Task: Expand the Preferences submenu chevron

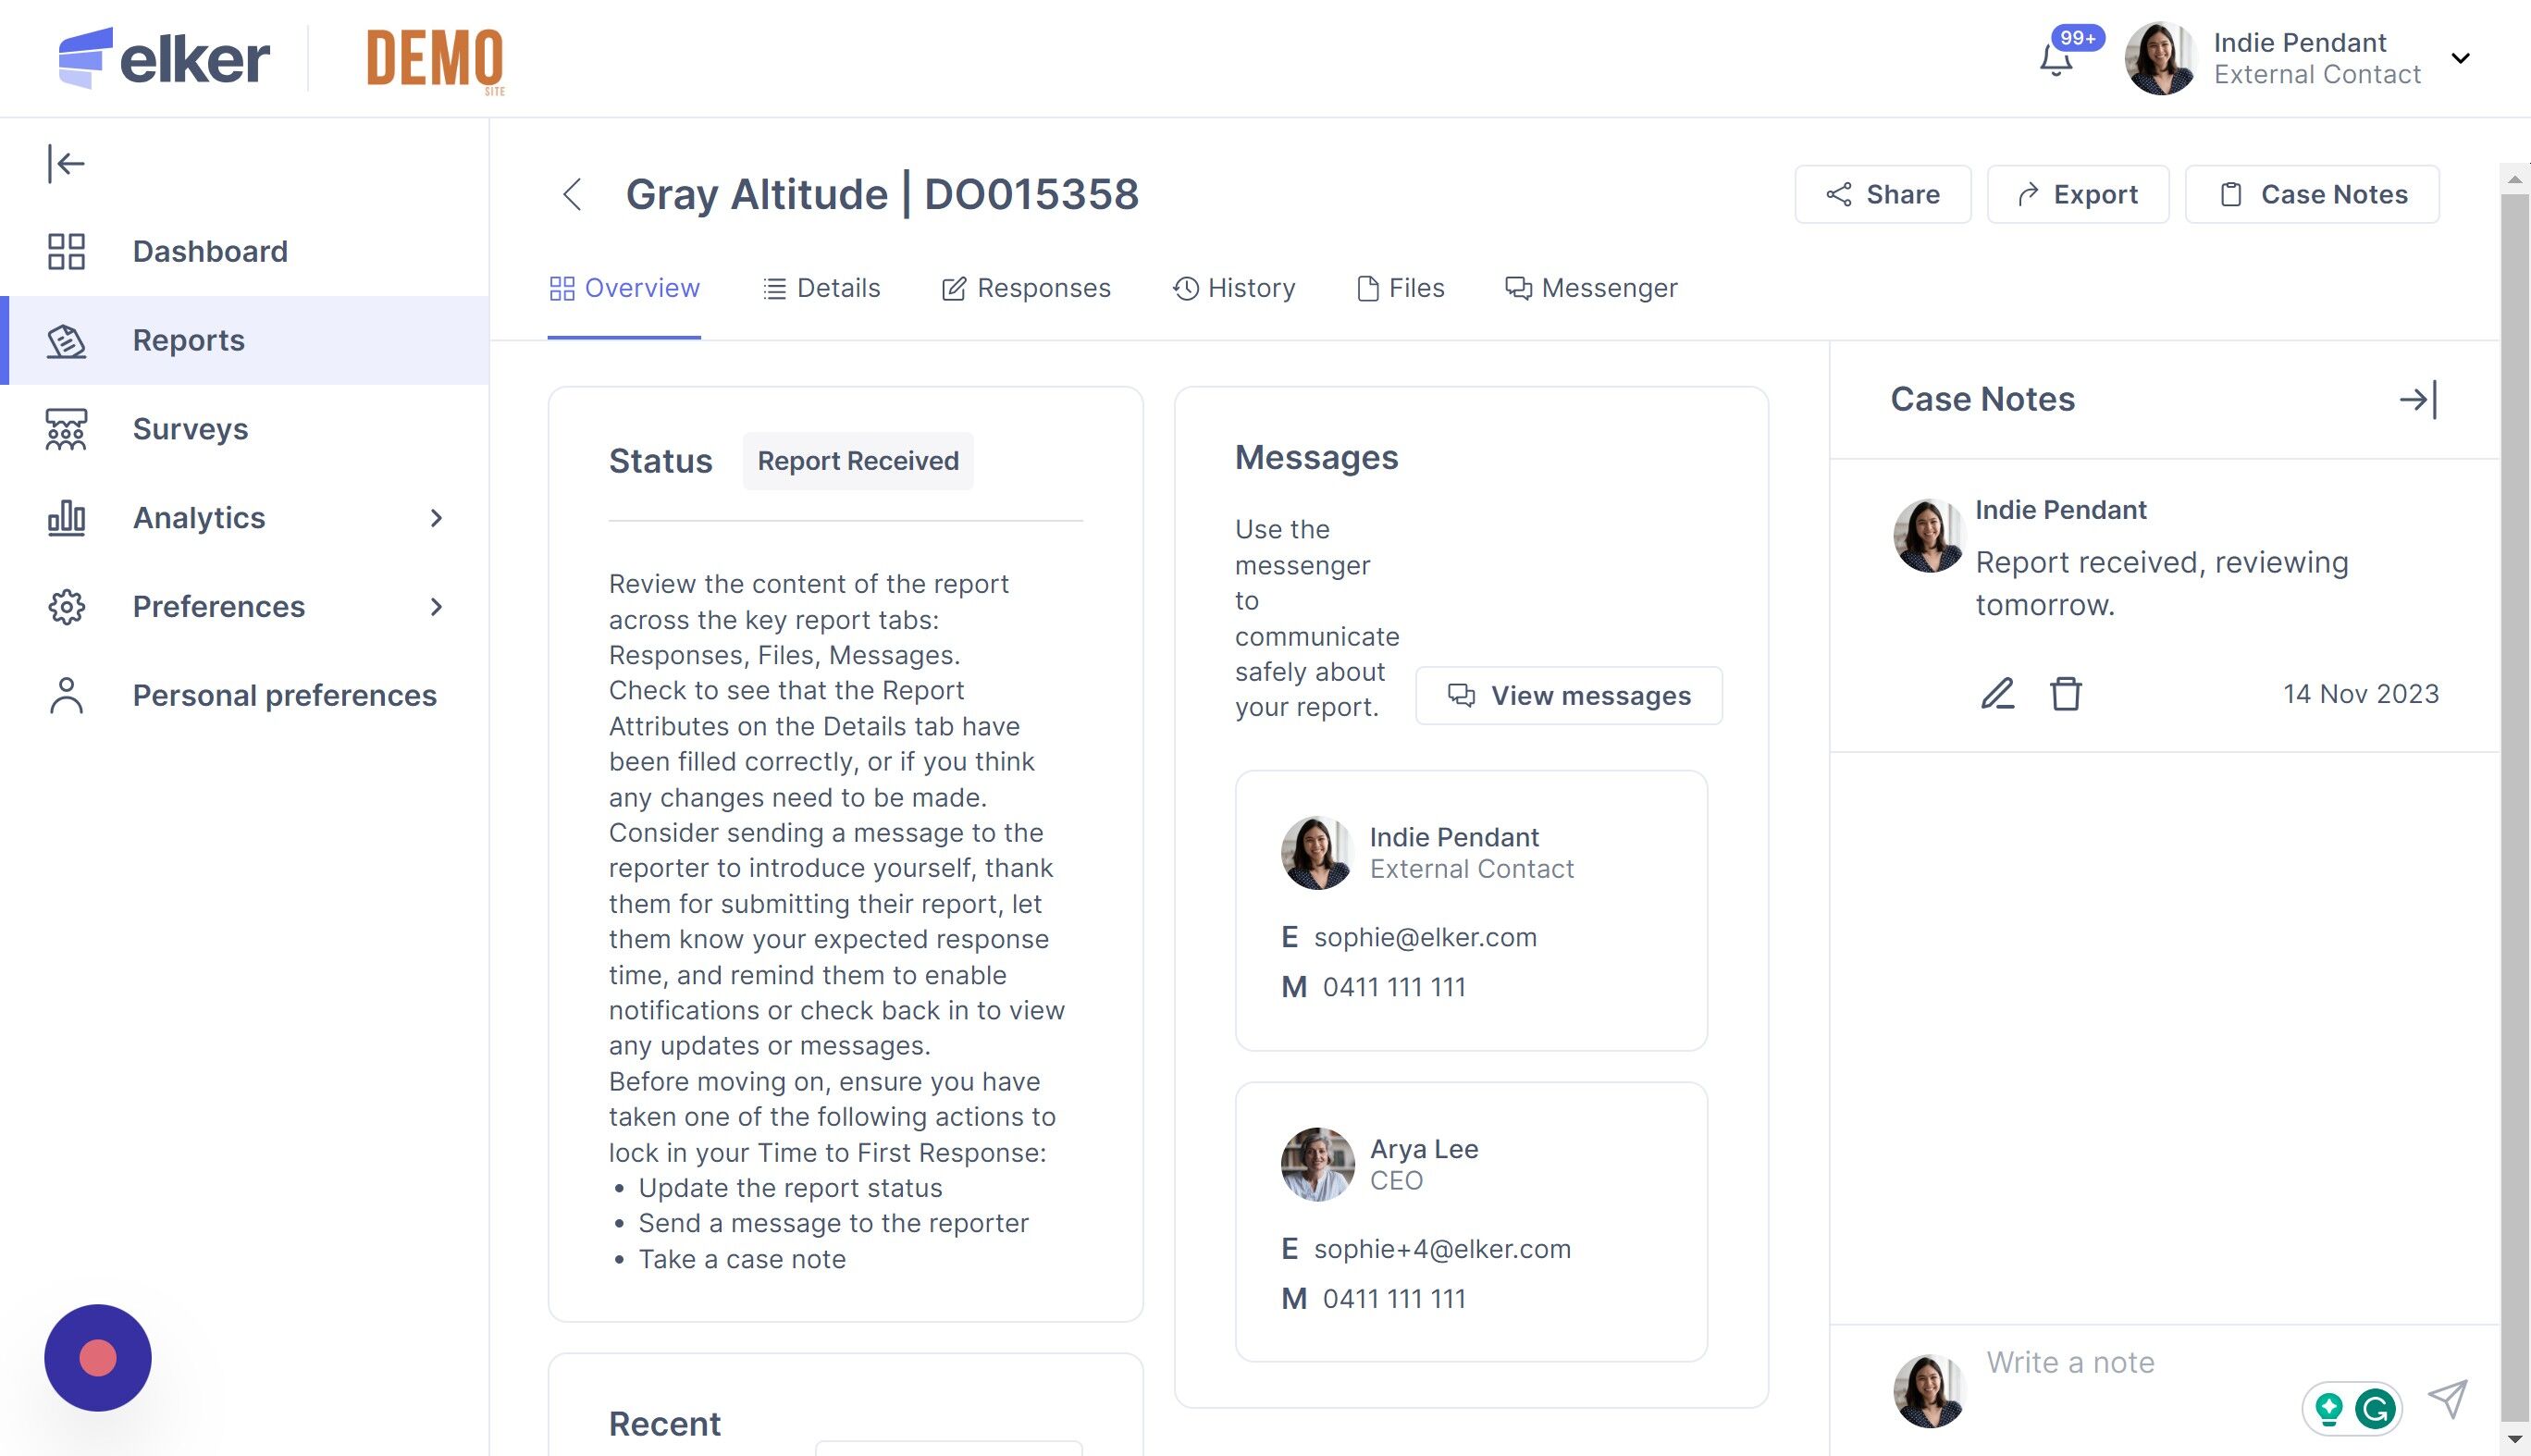Action: [436, 607]
